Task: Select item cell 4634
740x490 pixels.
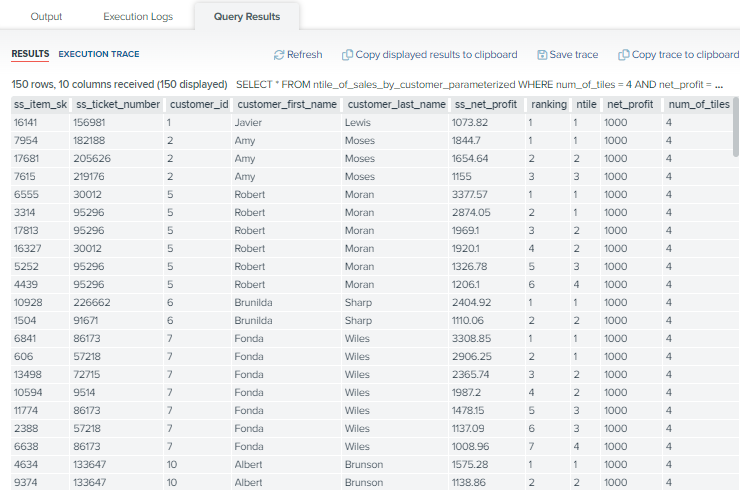Action: 40,465
